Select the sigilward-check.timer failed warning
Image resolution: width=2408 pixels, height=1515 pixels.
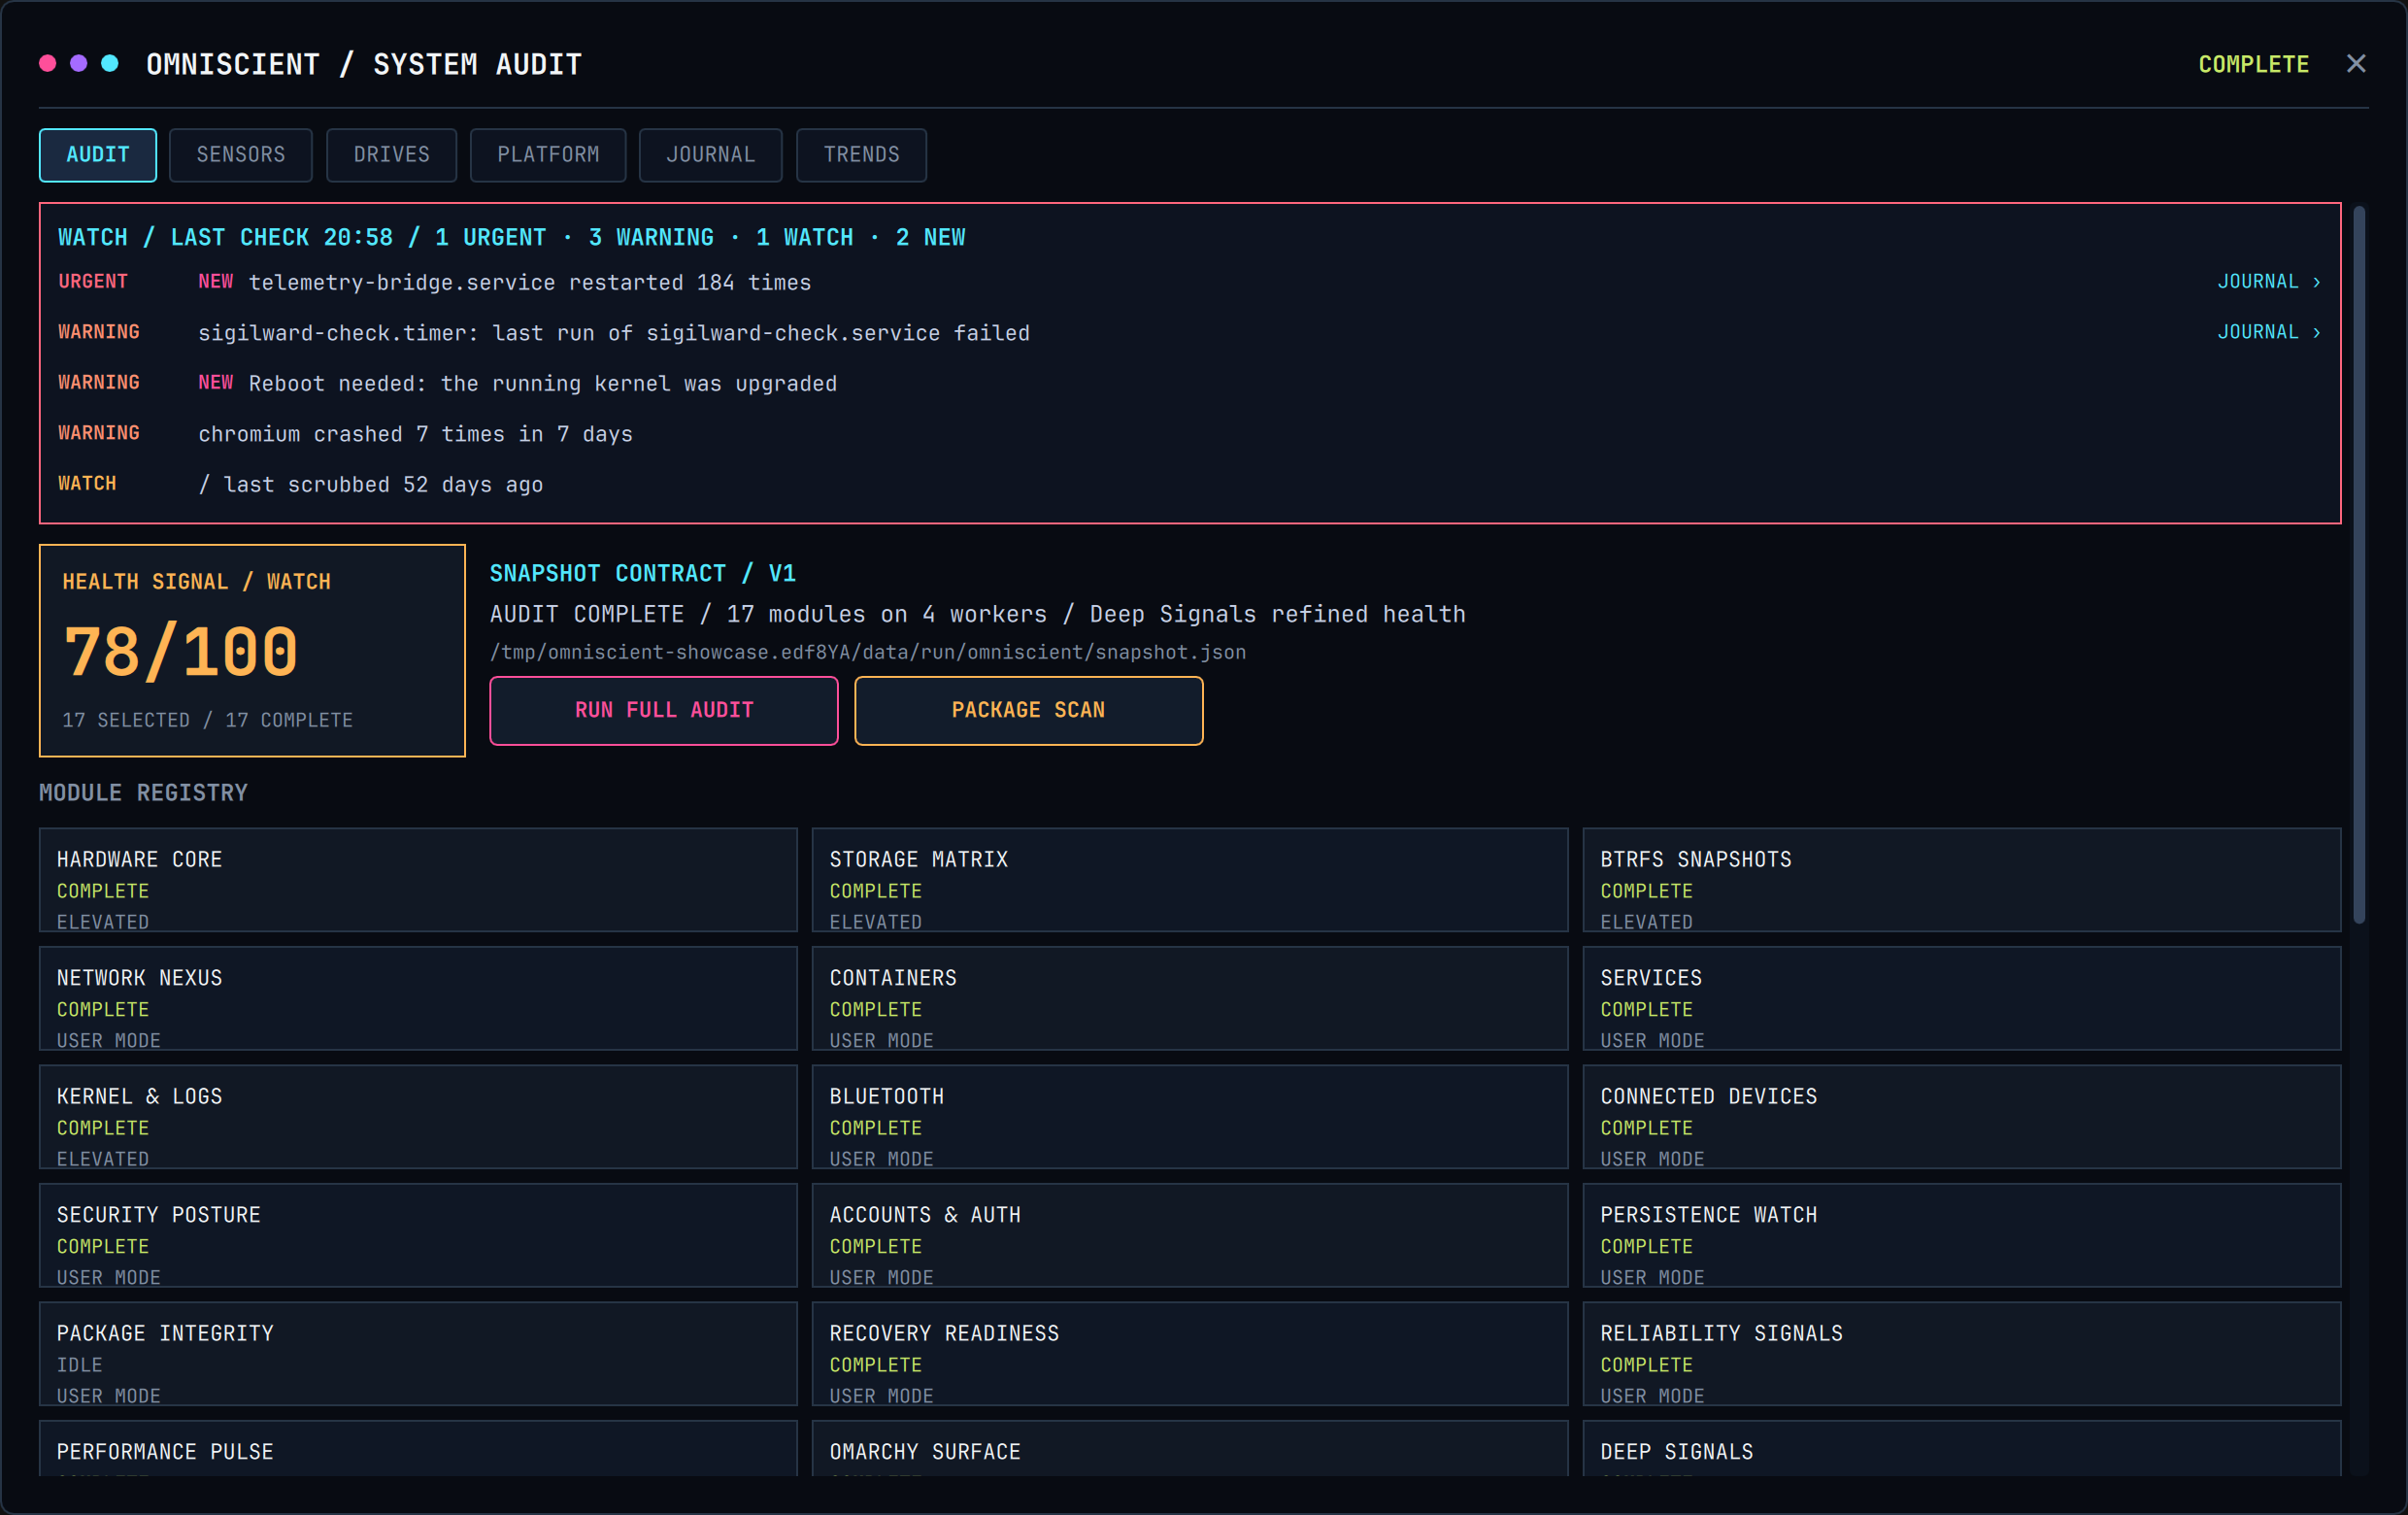click(1189, 332)
